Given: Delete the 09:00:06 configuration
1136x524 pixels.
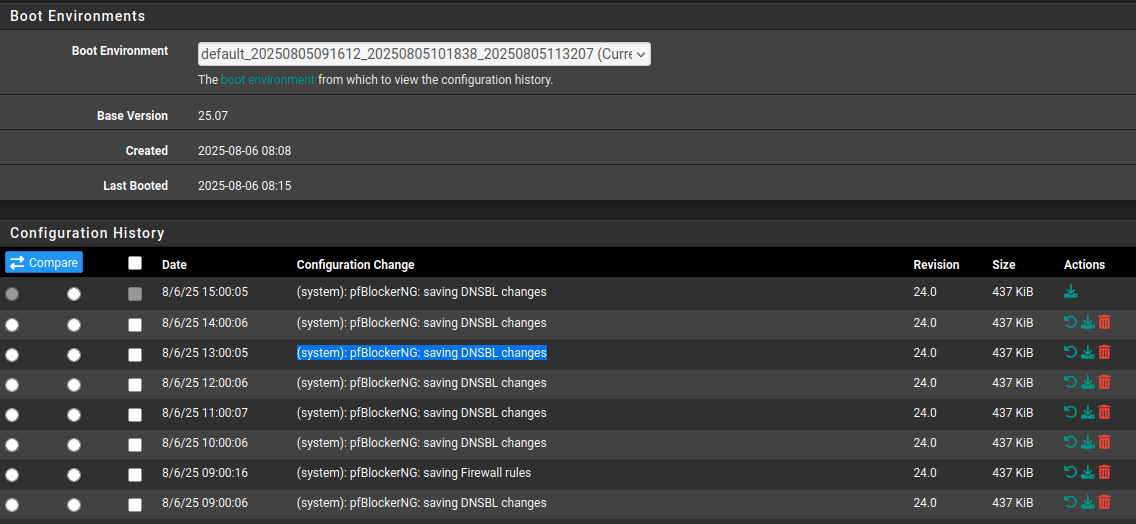Looking at the screenshot, I should click(x=1104, y=502).
